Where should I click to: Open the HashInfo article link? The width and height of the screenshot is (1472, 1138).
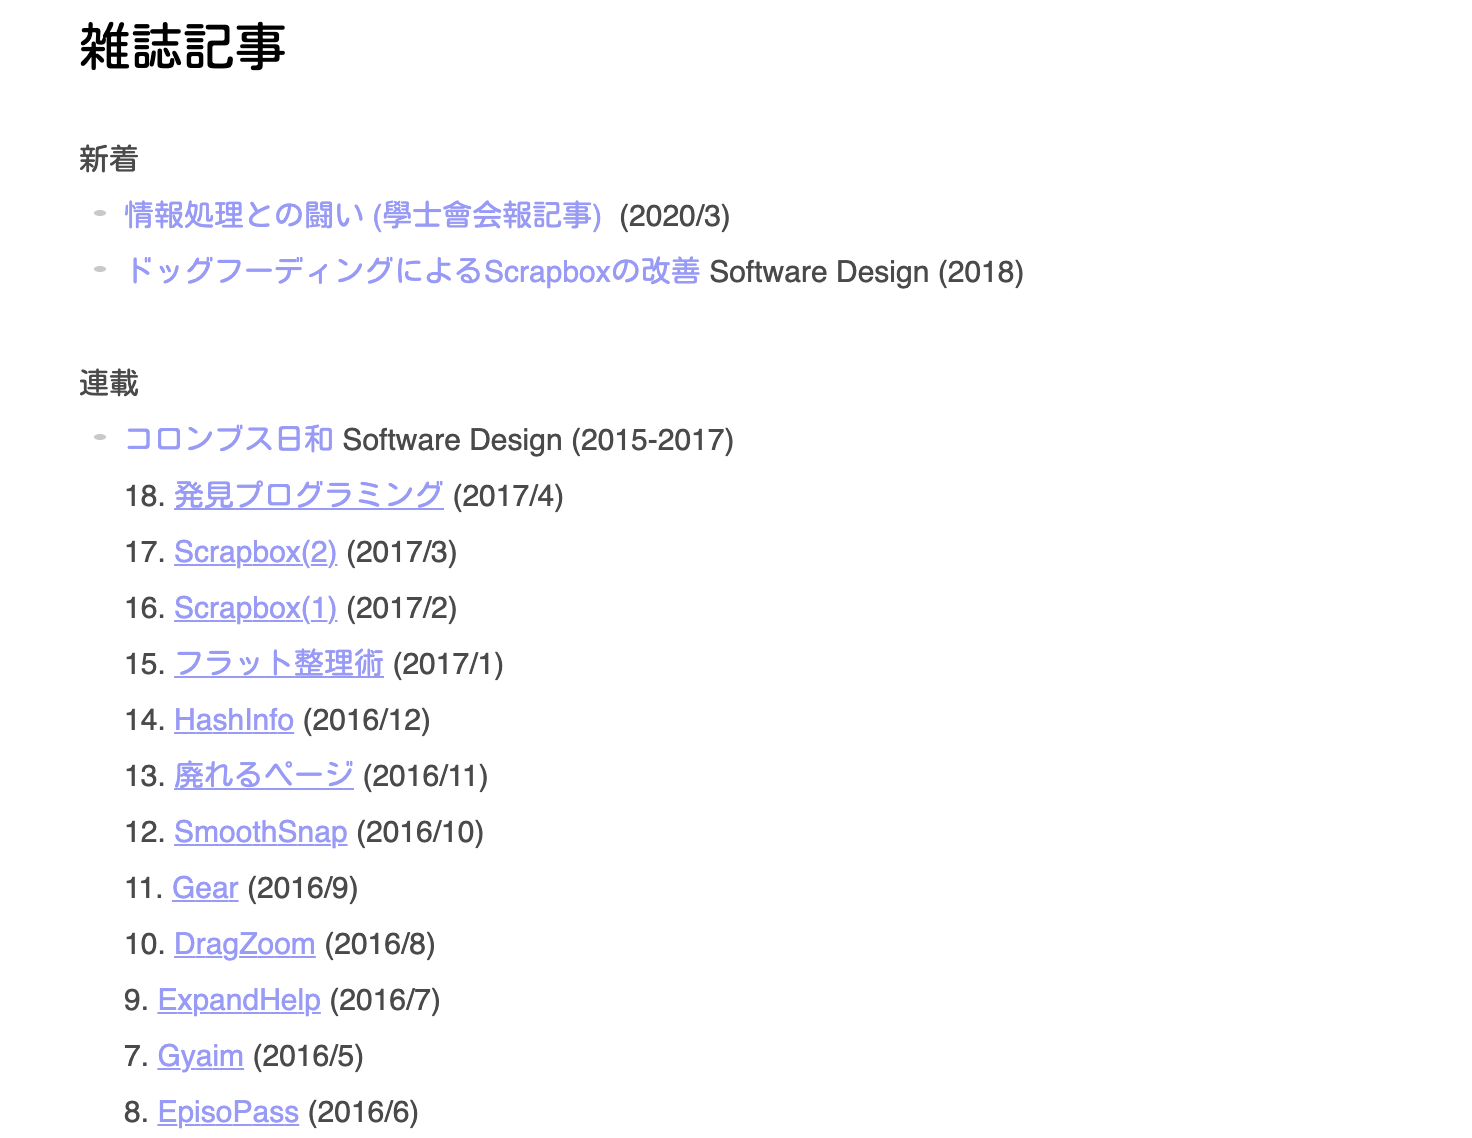(234, 720)
